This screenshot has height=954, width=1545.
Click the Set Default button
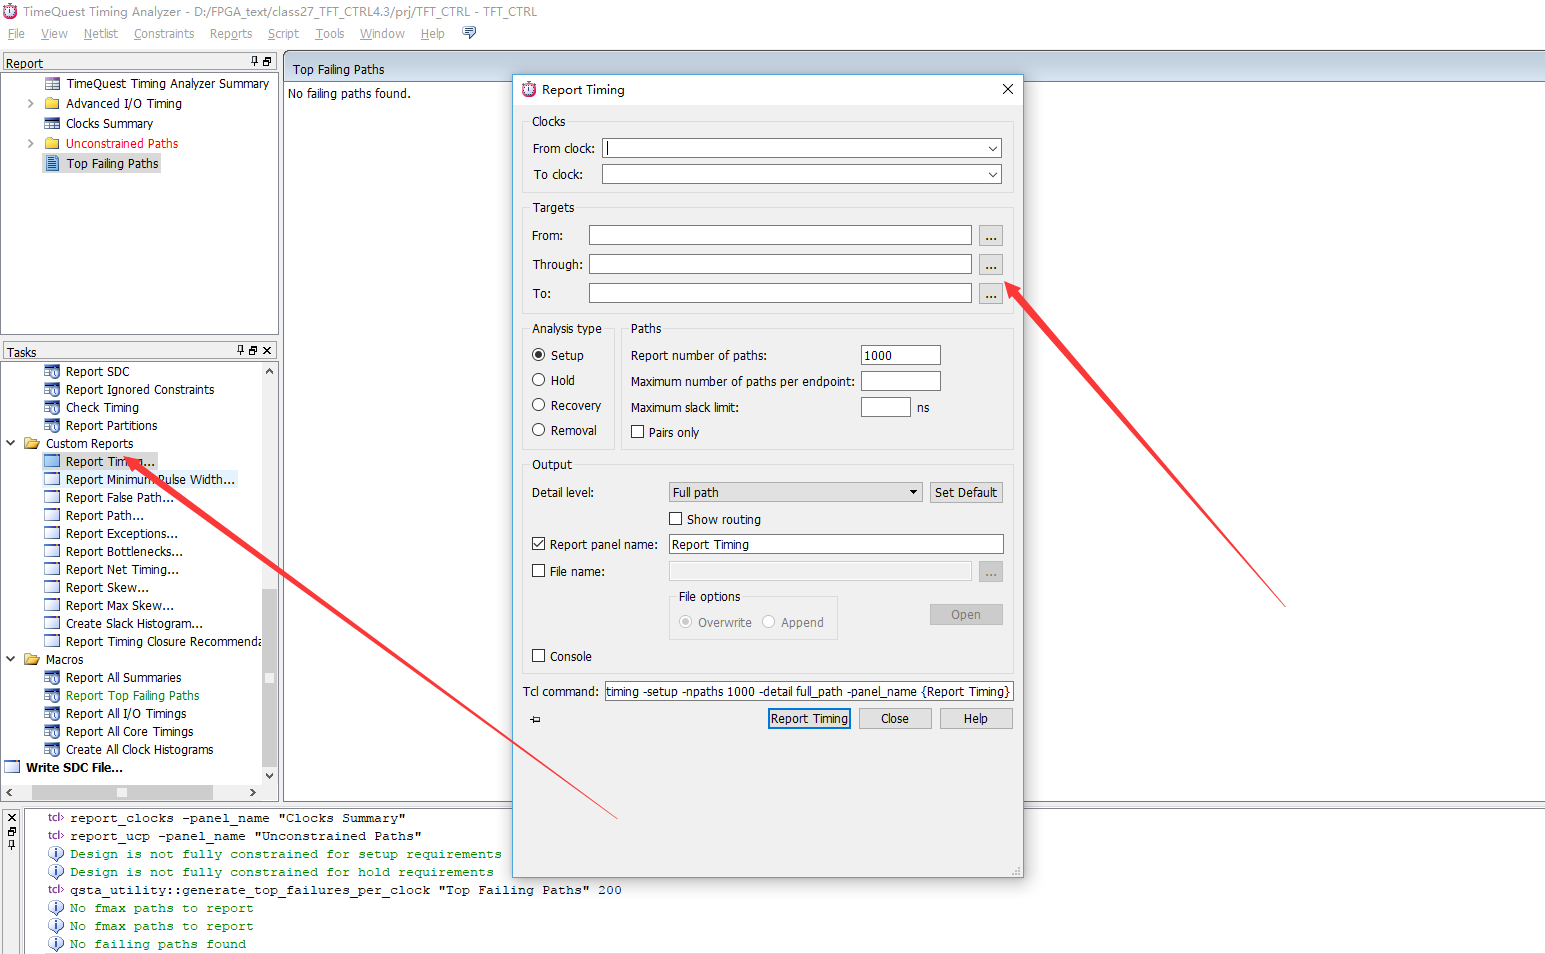(x=966, y=492)
